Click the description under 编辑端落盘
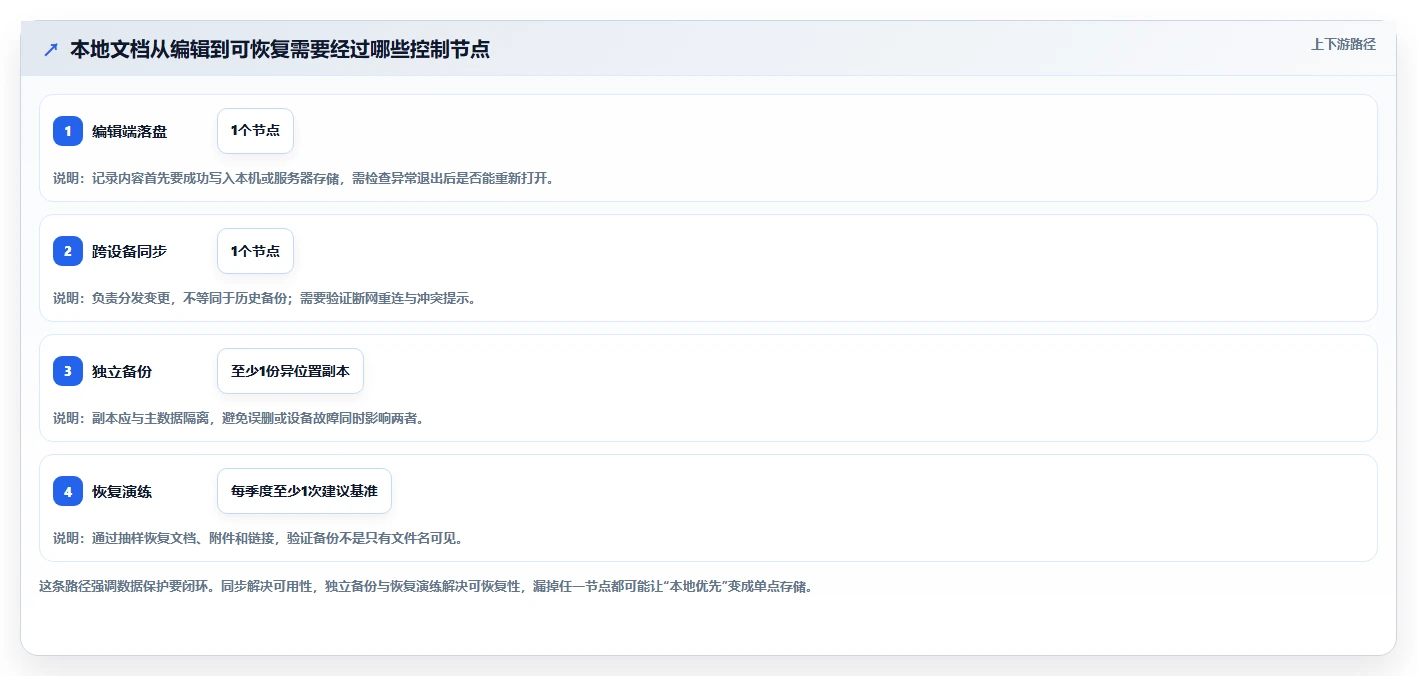The image size is (1417, 676). [303, 178]
